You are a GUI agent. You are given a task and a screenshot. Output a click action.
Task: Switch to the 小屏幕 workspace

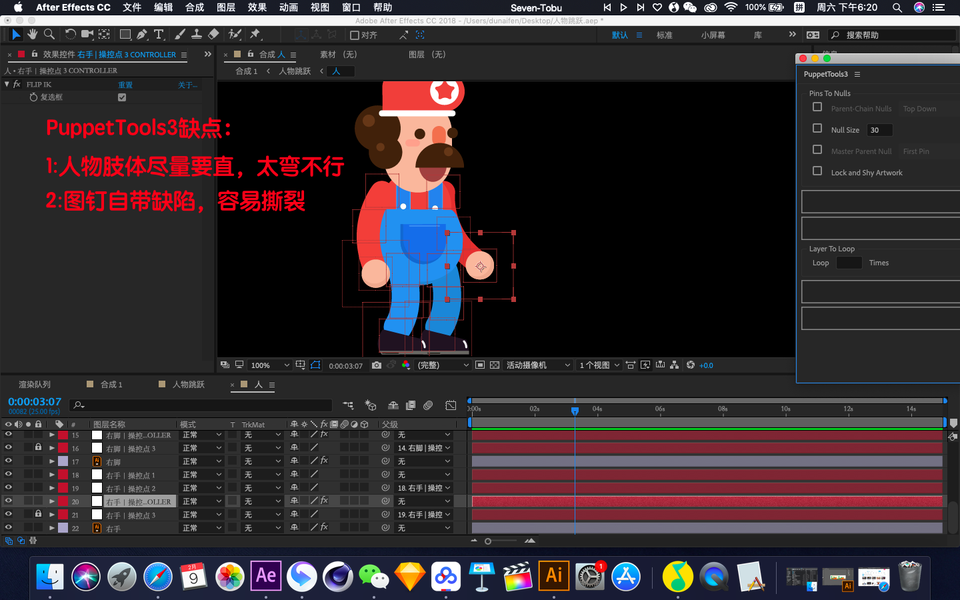(x=713, y=35)
